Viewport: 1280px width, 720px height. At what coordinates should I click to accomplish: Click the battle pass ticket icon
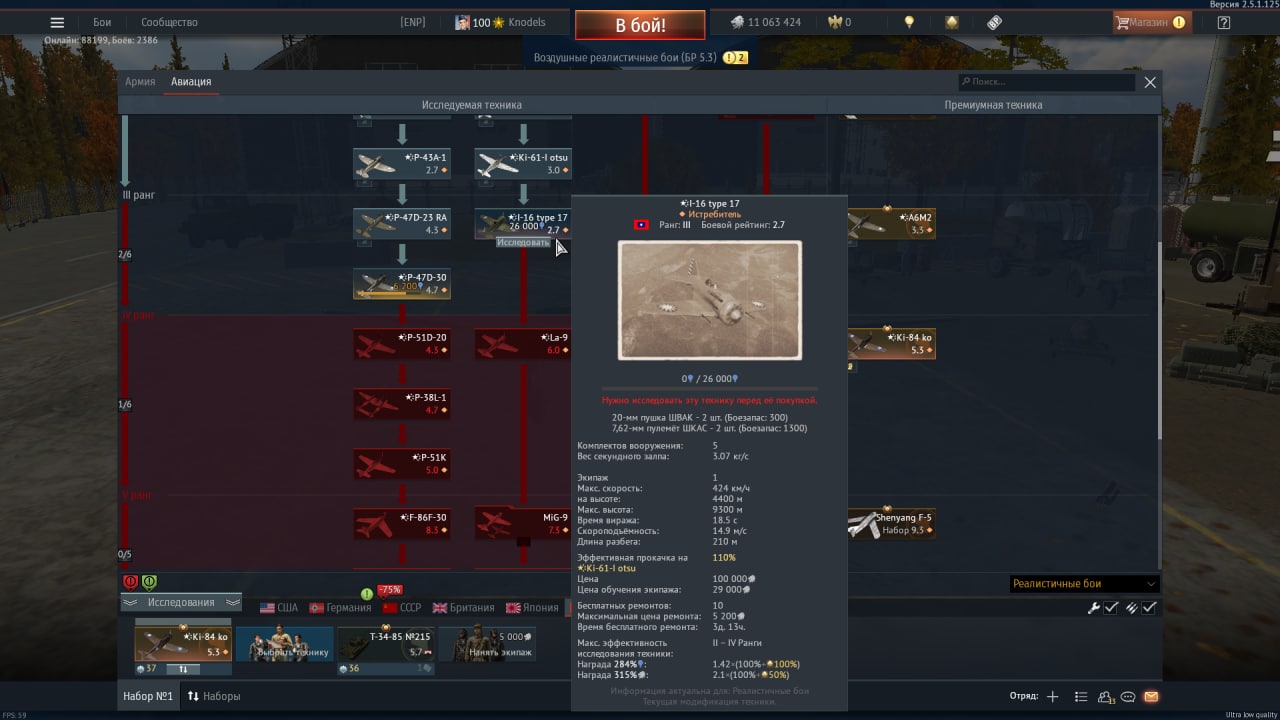994,22
